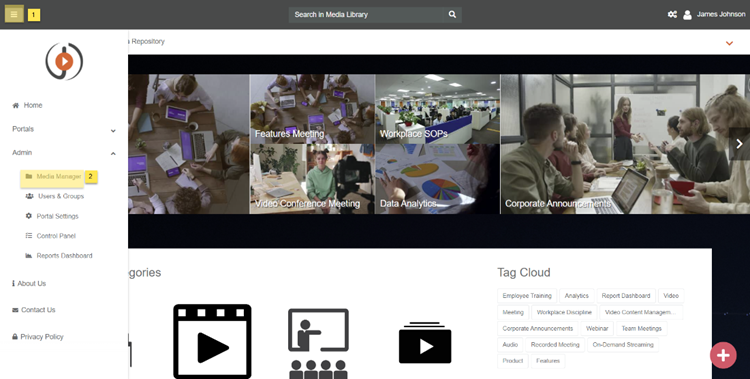The image size is (750, 379).
Task: Collapse the Admin menu chevron
Action: point(113,154)
